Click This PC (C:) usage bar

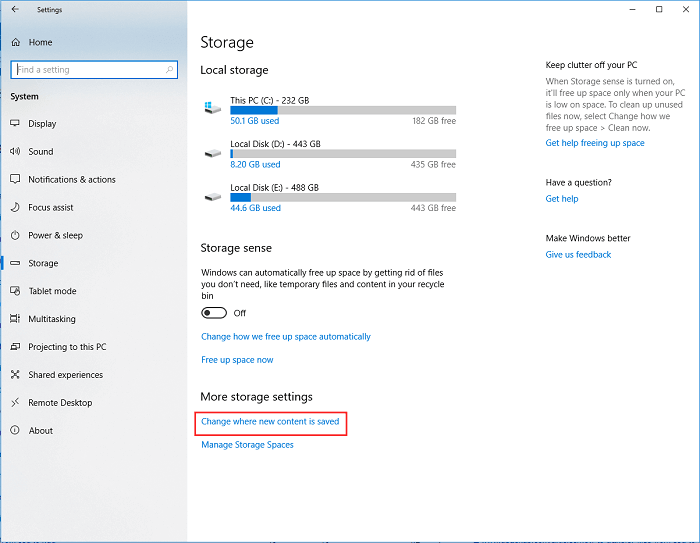pos(343,110)
